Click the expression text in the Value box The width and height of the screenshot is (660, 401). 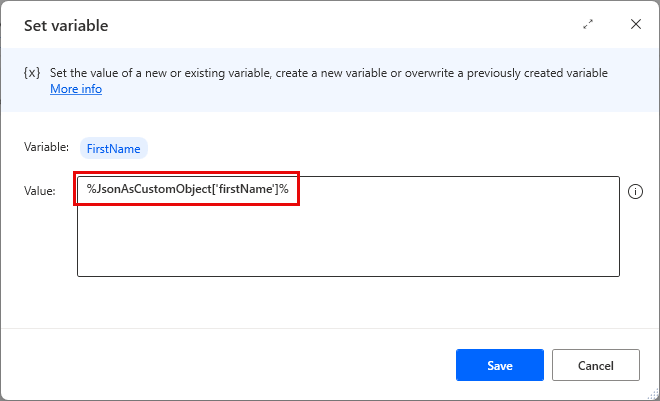187,190
